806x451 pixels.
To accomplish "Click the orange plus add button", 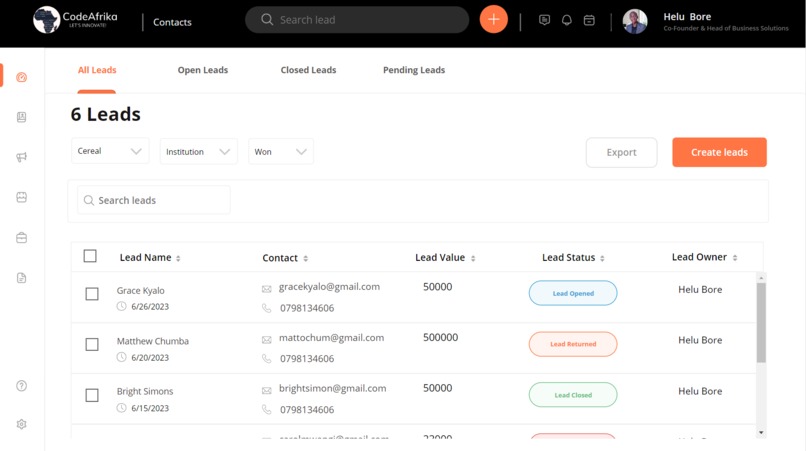I will pos(493,20).
